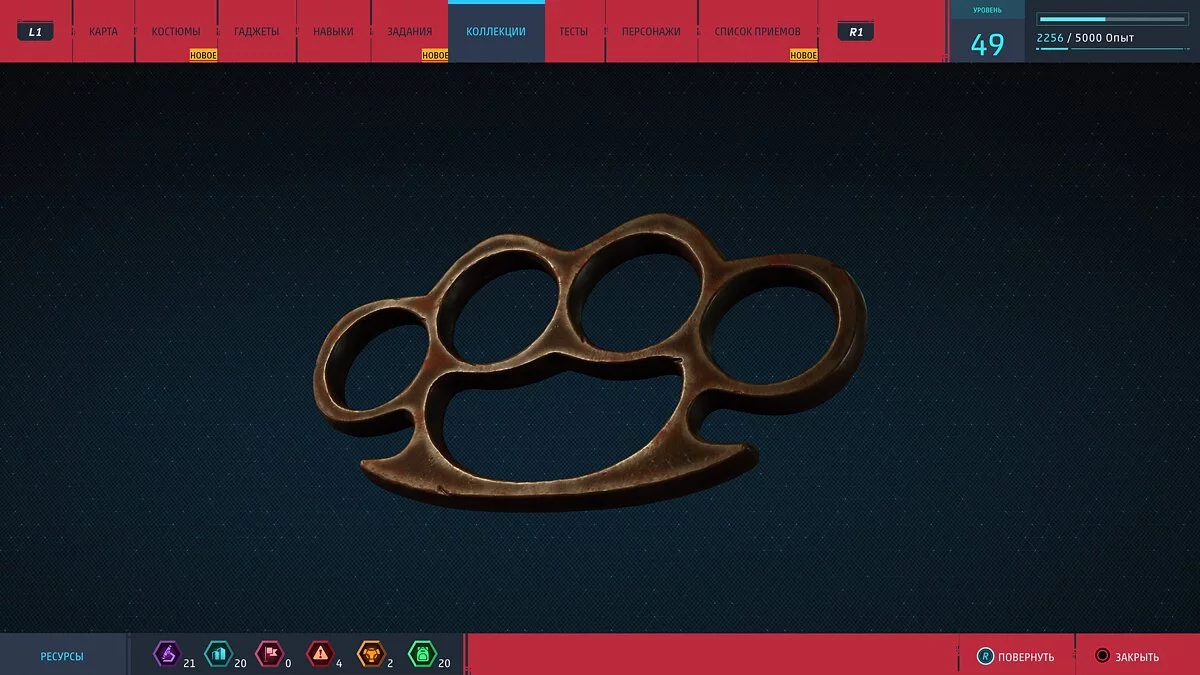Click the R stick rotate icon
The width and height of the screenshot is (1200, 675).
[x=984, y=656]
